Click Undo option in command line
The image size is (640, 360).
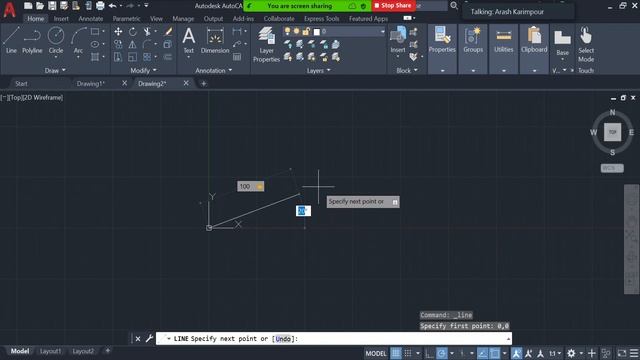click(283, 339)
